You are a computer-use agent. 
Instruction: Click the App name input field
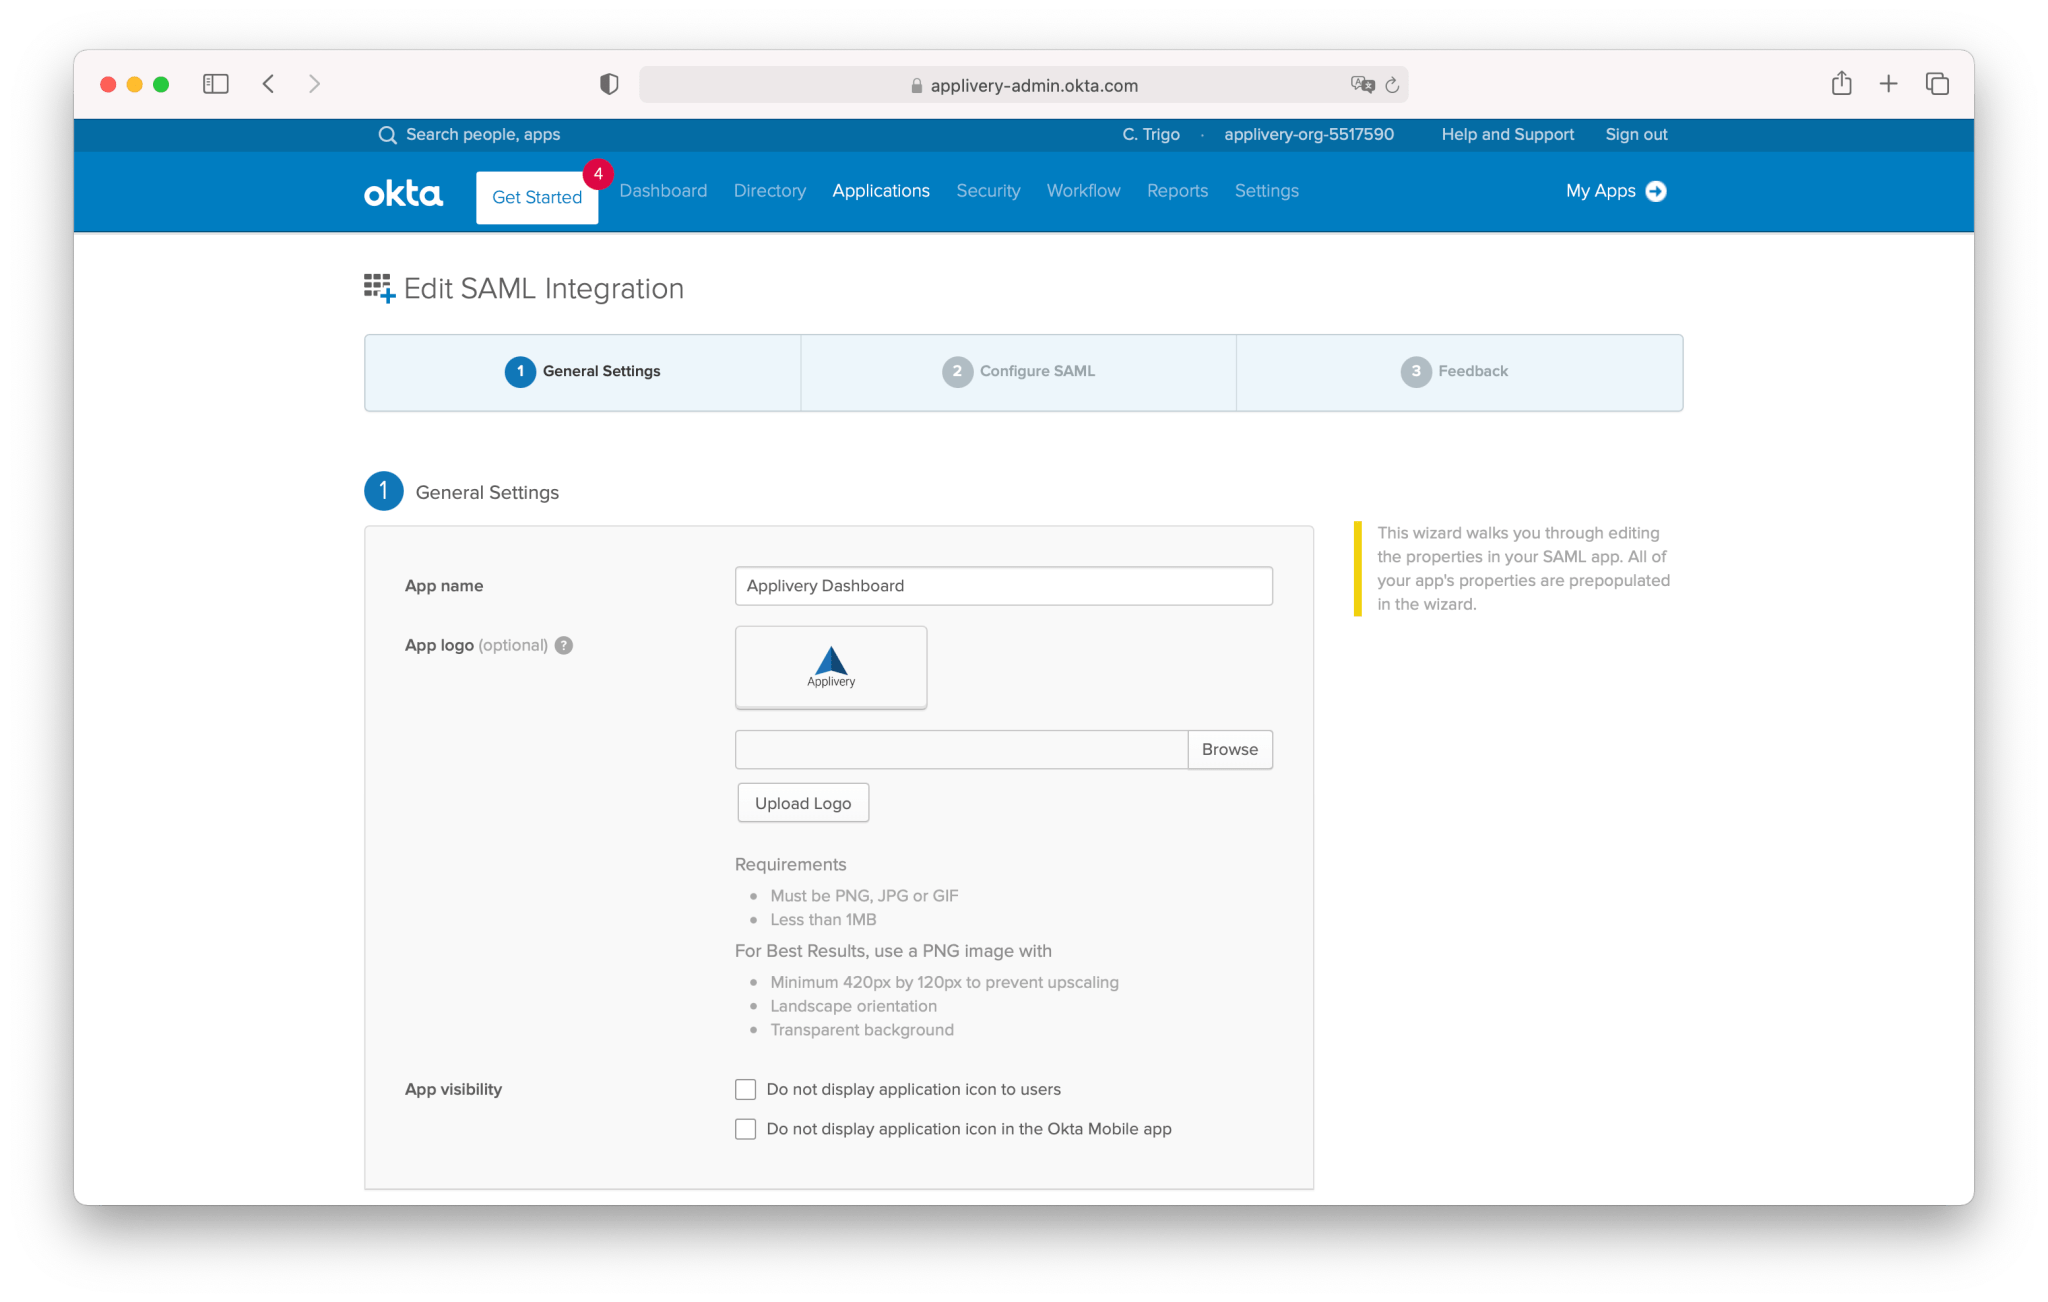click(x=1003, y=586)
